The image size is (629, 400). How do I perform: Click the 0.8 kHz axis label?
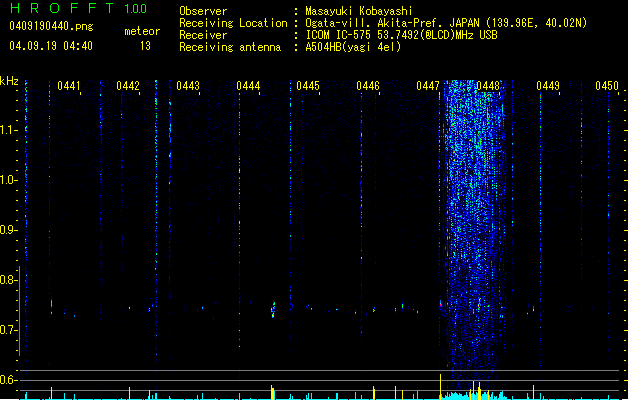click(8, 280)
